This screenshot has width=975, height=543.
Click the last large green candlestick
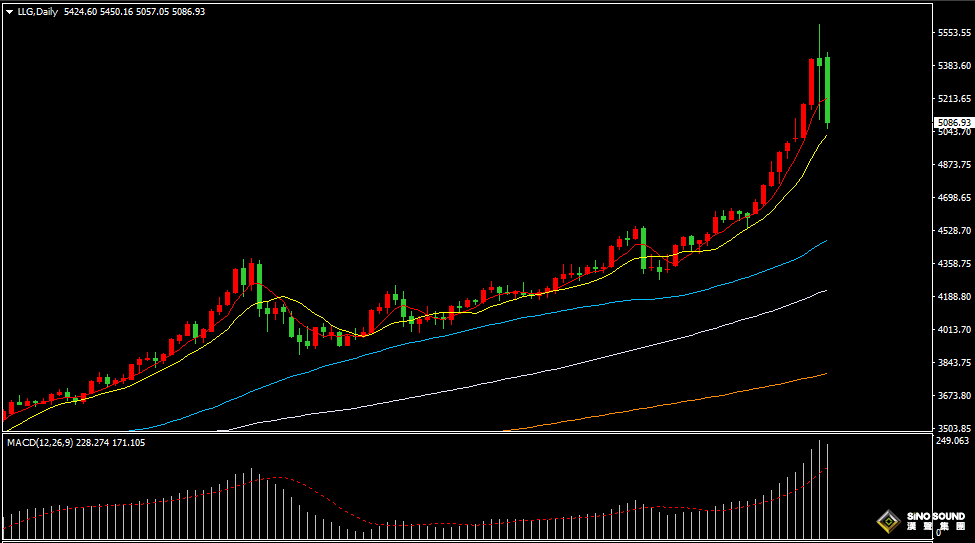coord(827,90)
